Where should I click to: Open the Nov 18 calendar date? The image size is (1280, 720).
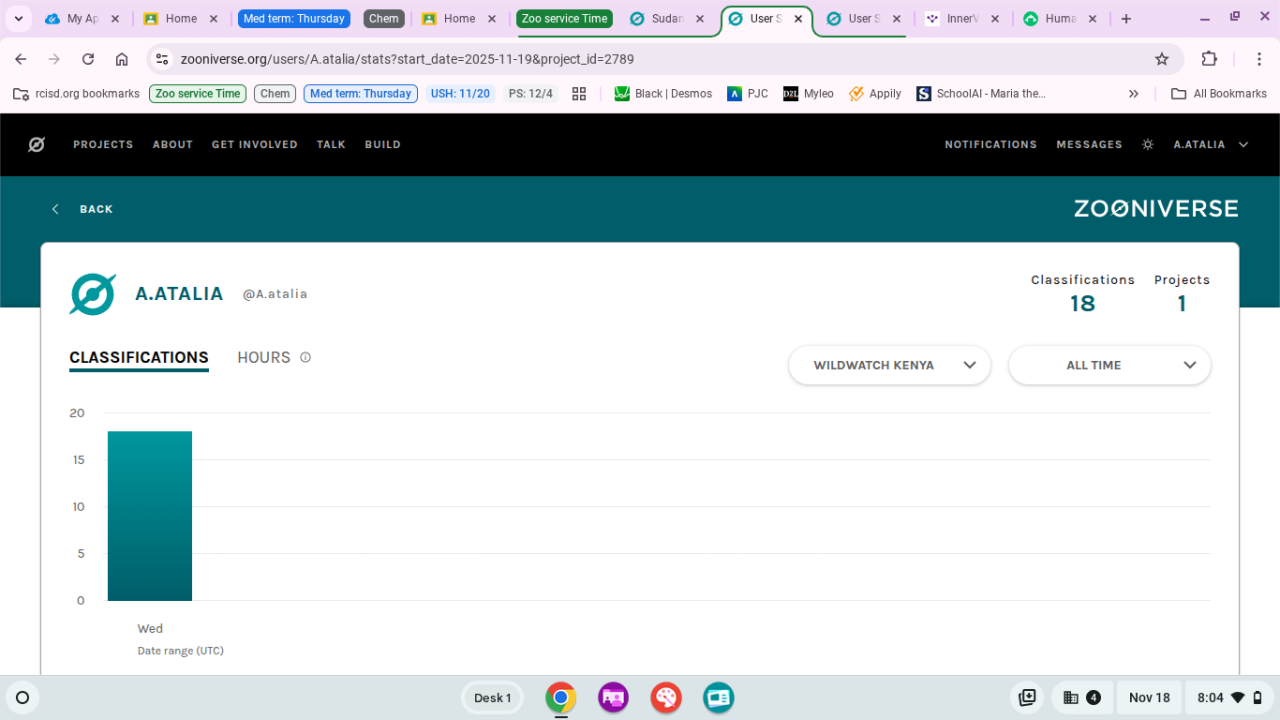[1149, 698]
